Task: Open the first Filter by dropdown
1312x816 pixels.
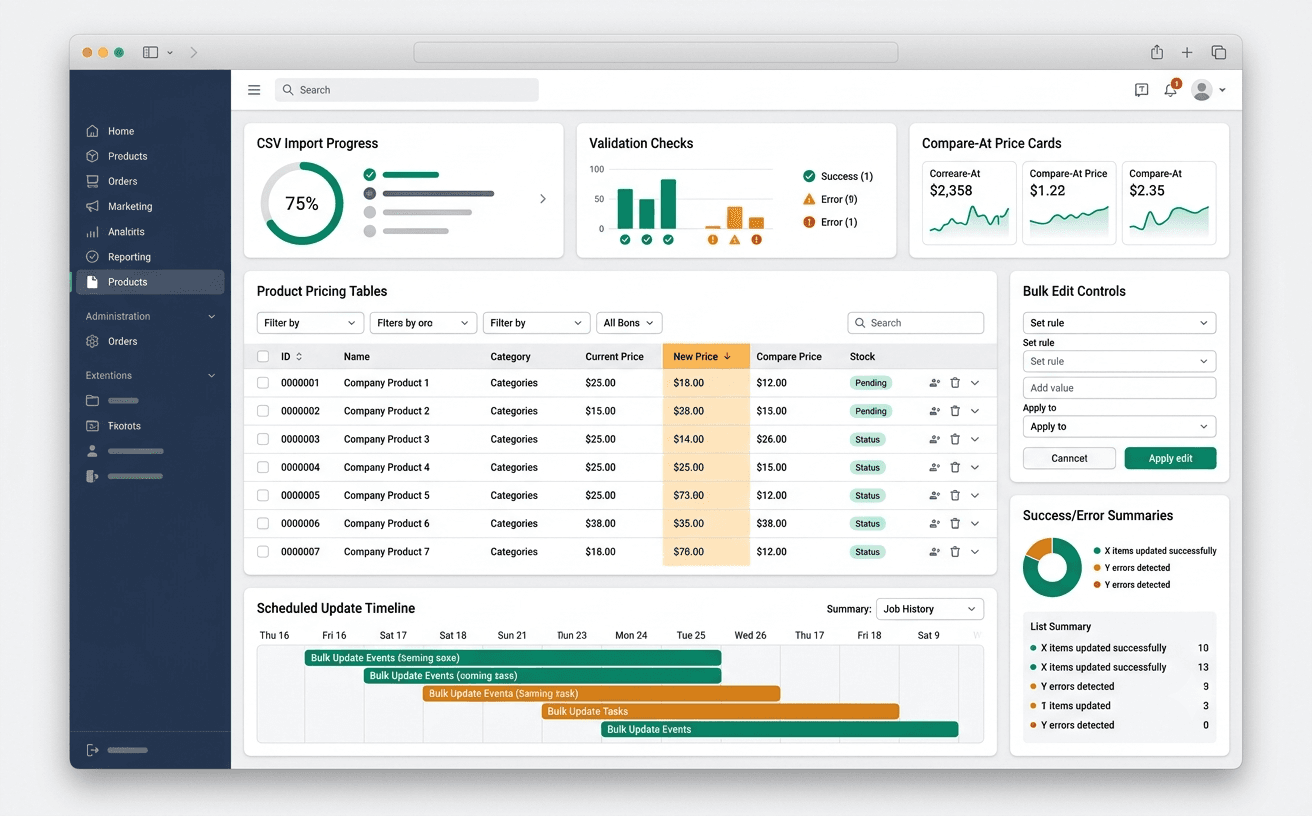Action: tap(310, 323)
